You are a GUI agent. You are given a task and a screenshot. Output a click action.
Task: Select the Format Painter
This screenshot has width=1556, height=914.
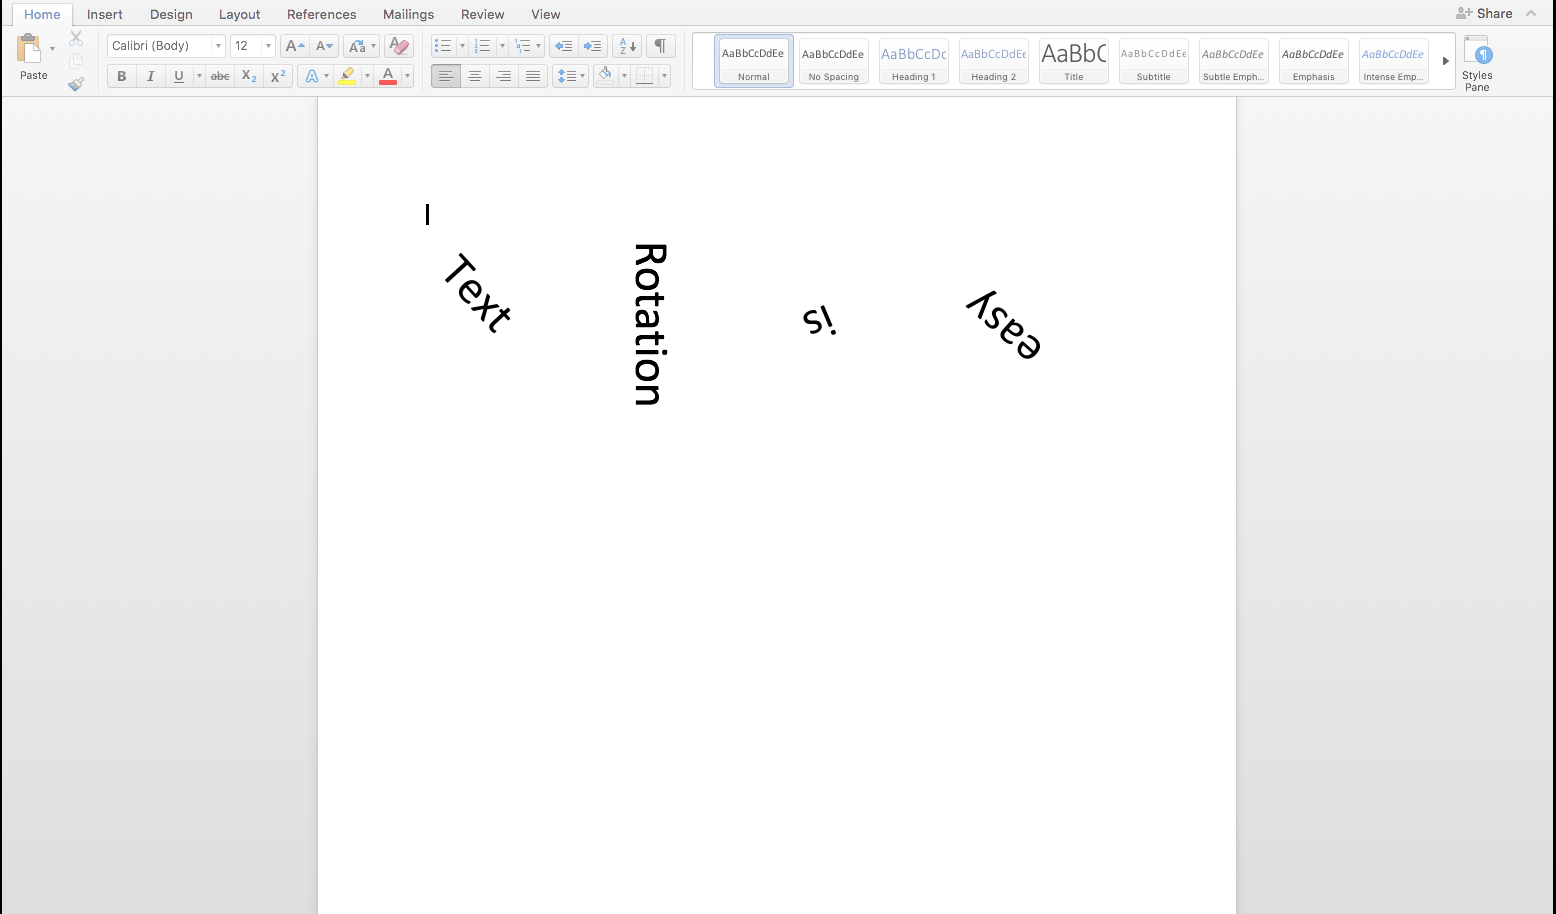tap(76, 84)
